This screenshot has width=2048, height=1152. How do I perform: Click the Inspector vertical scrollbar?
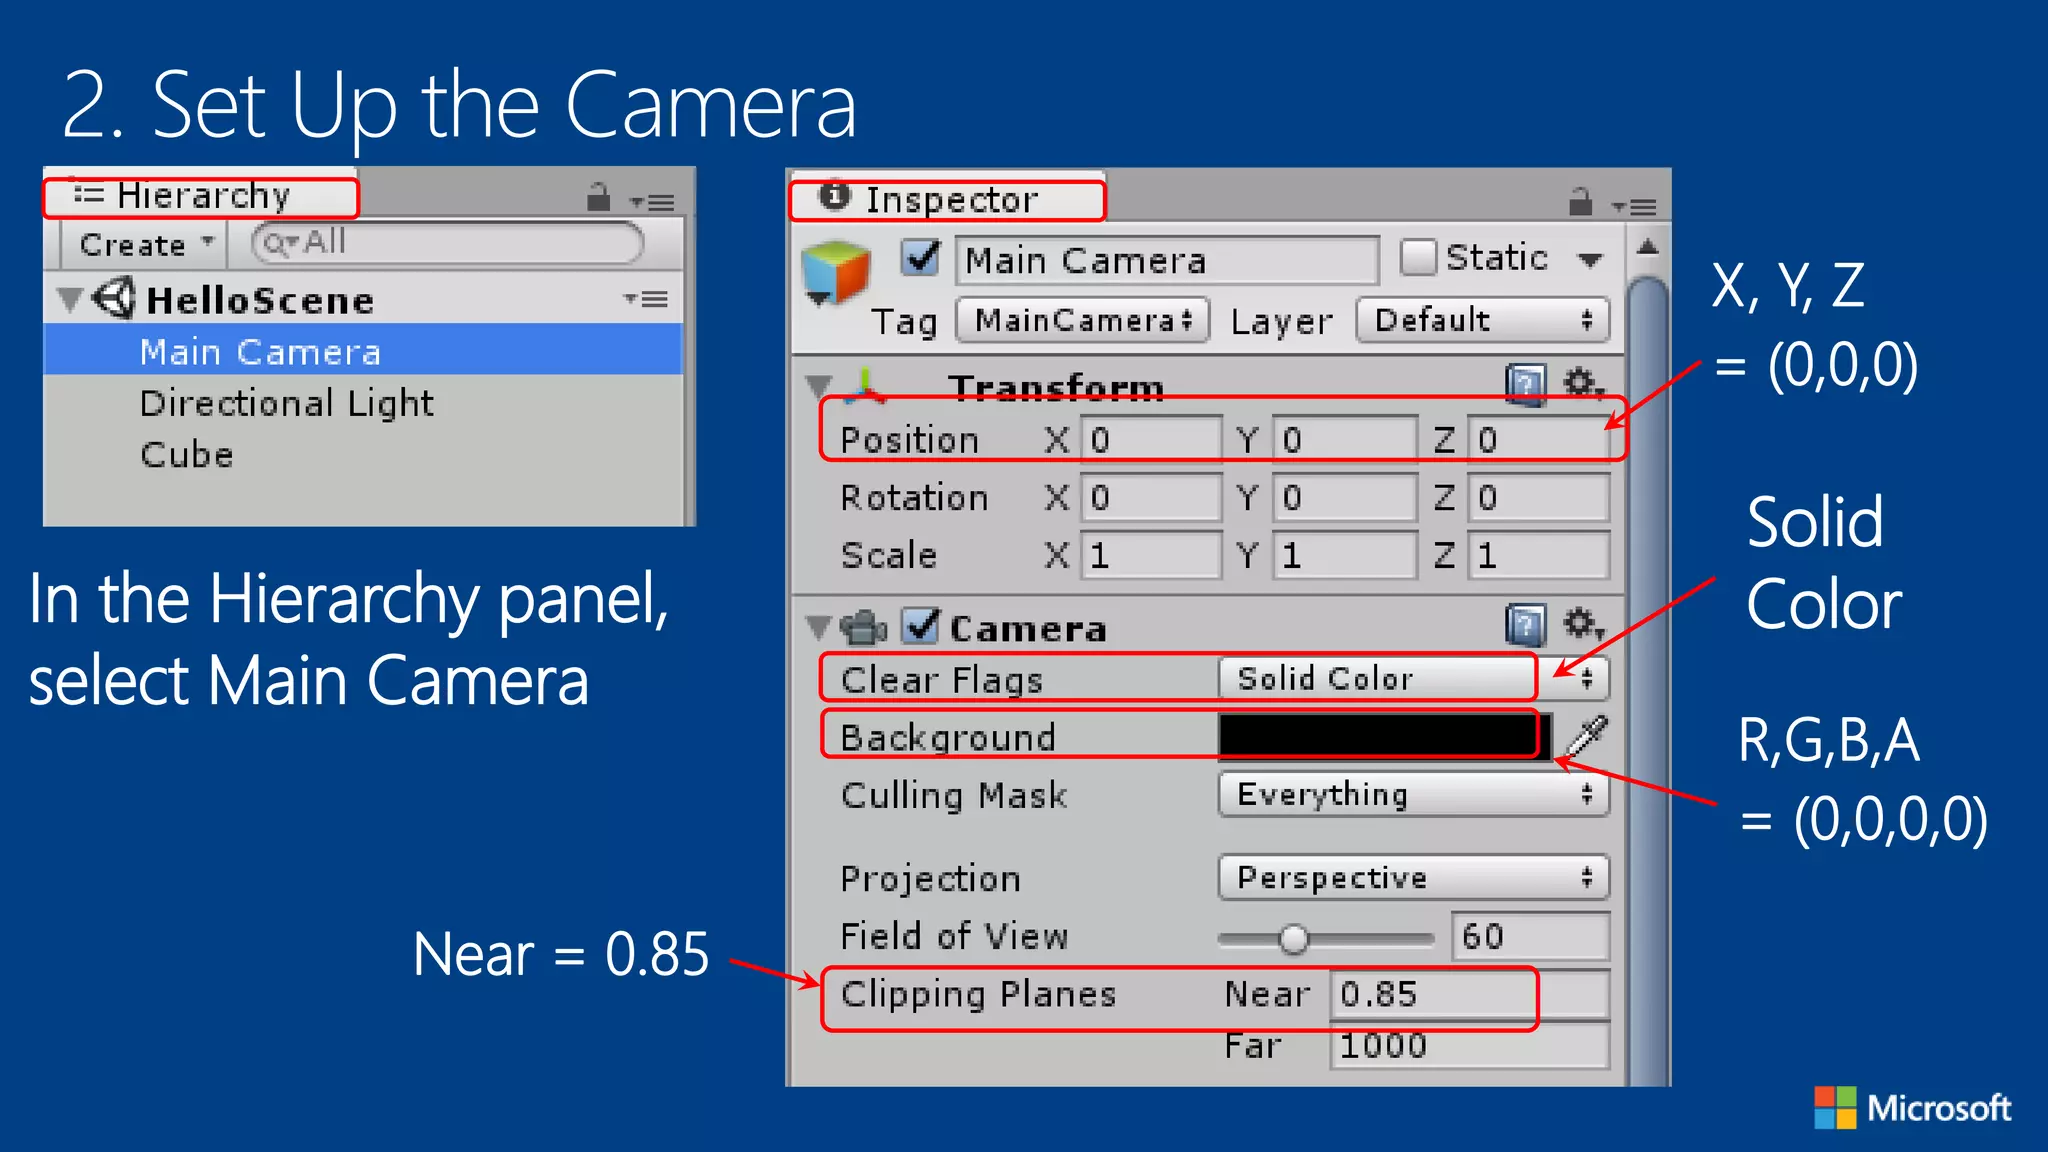[1648, 680]
